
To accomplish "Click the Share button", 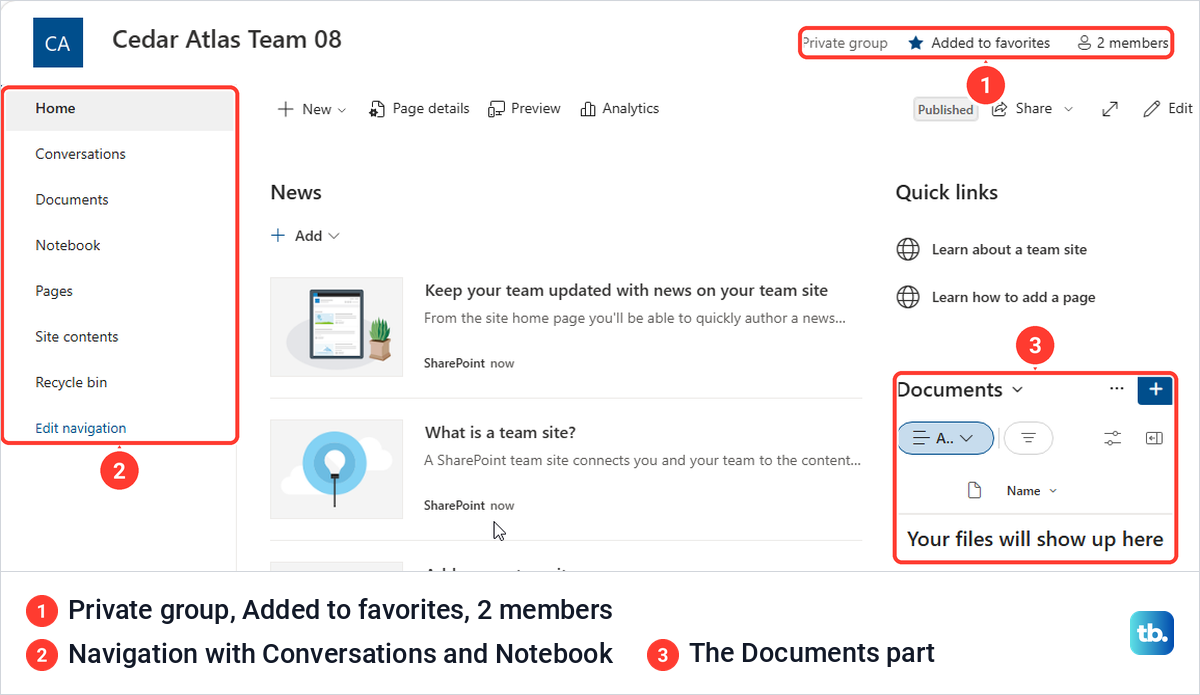I will click(x=1022, y=109).
